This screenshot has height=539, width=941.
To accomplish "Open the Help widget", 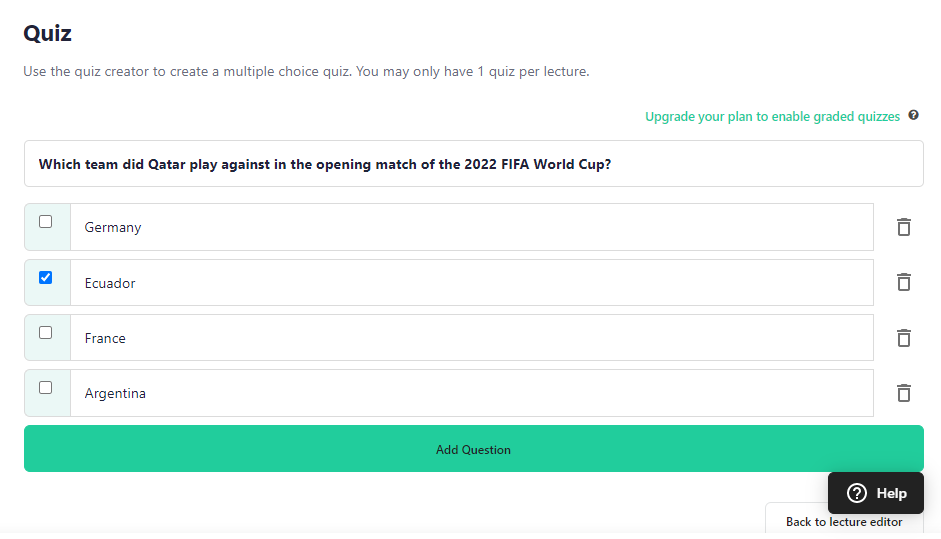I will [876, 493].
